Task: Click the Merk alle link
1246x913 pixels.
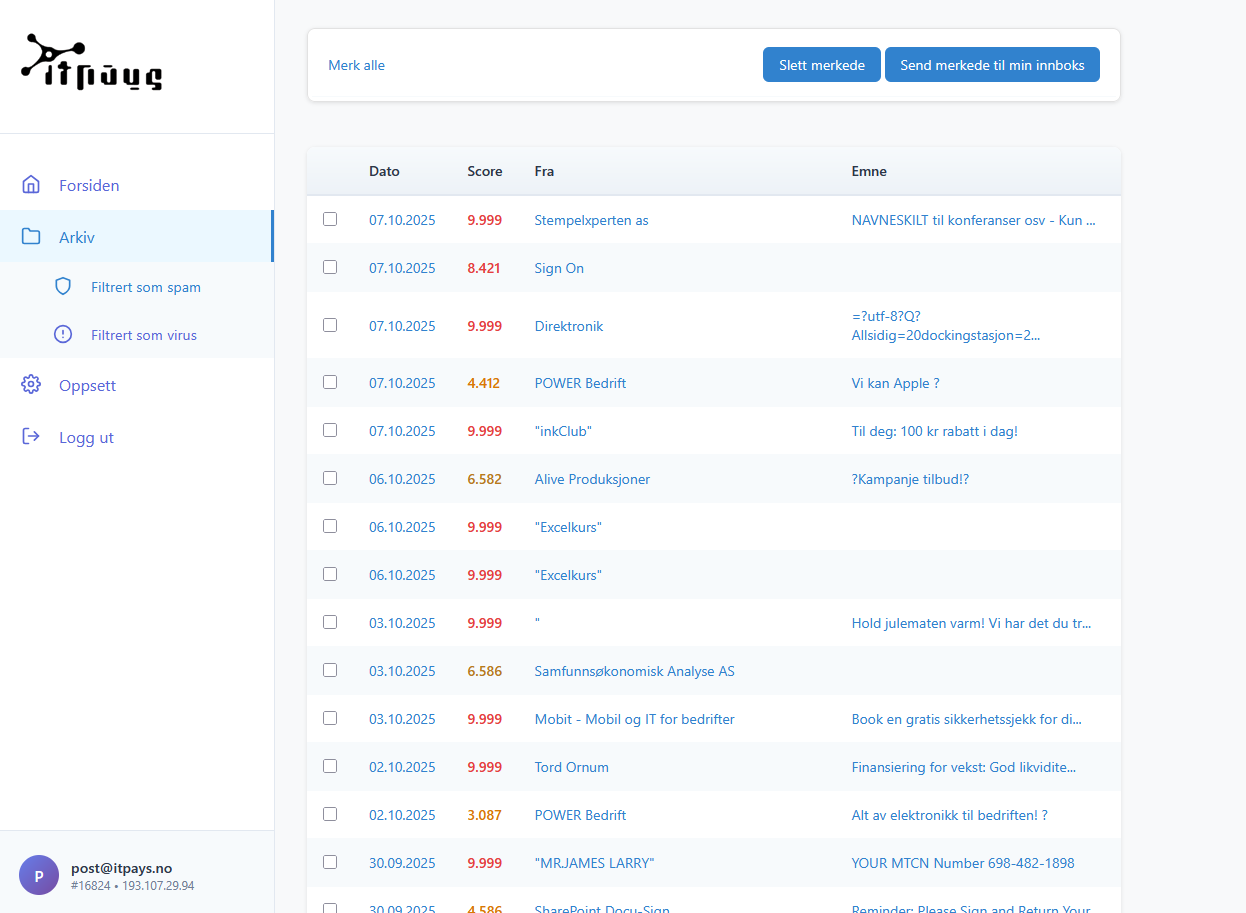Action: click(356, 65)
